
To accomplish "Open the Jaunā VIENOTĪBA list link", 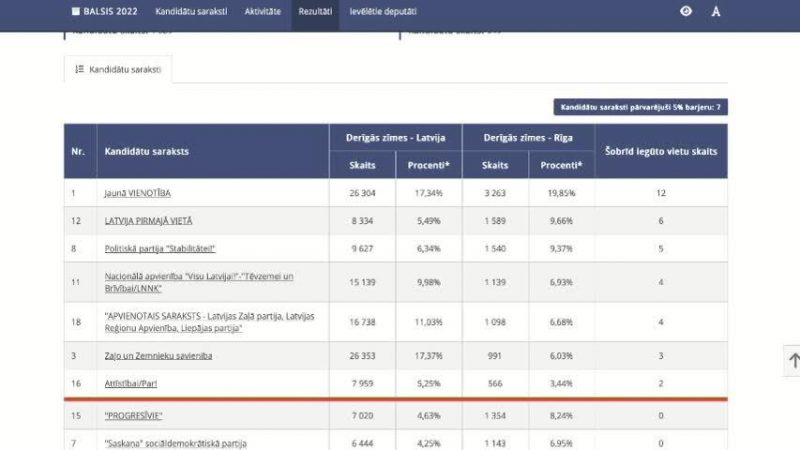I will coord(144,192).
